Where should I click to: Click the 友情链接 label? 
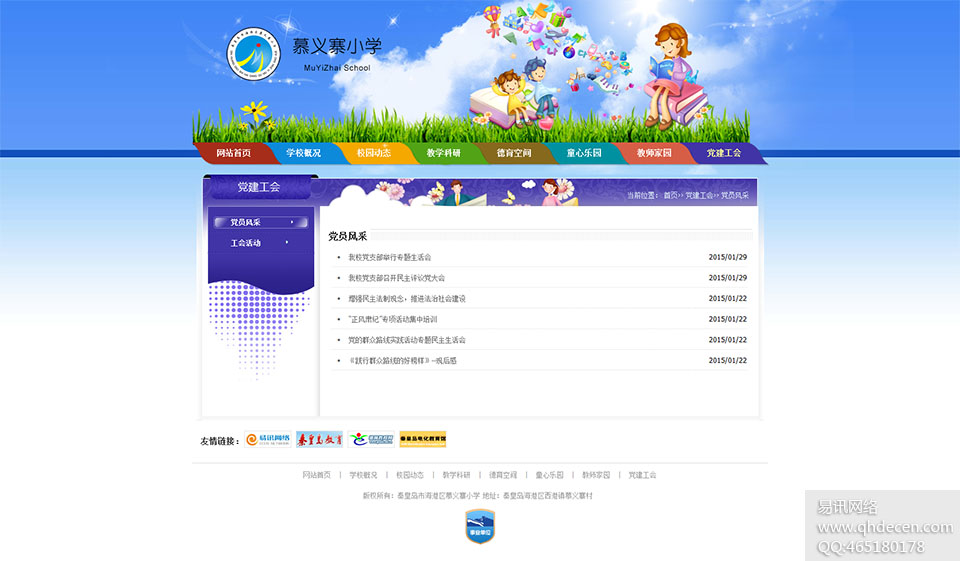219,441
